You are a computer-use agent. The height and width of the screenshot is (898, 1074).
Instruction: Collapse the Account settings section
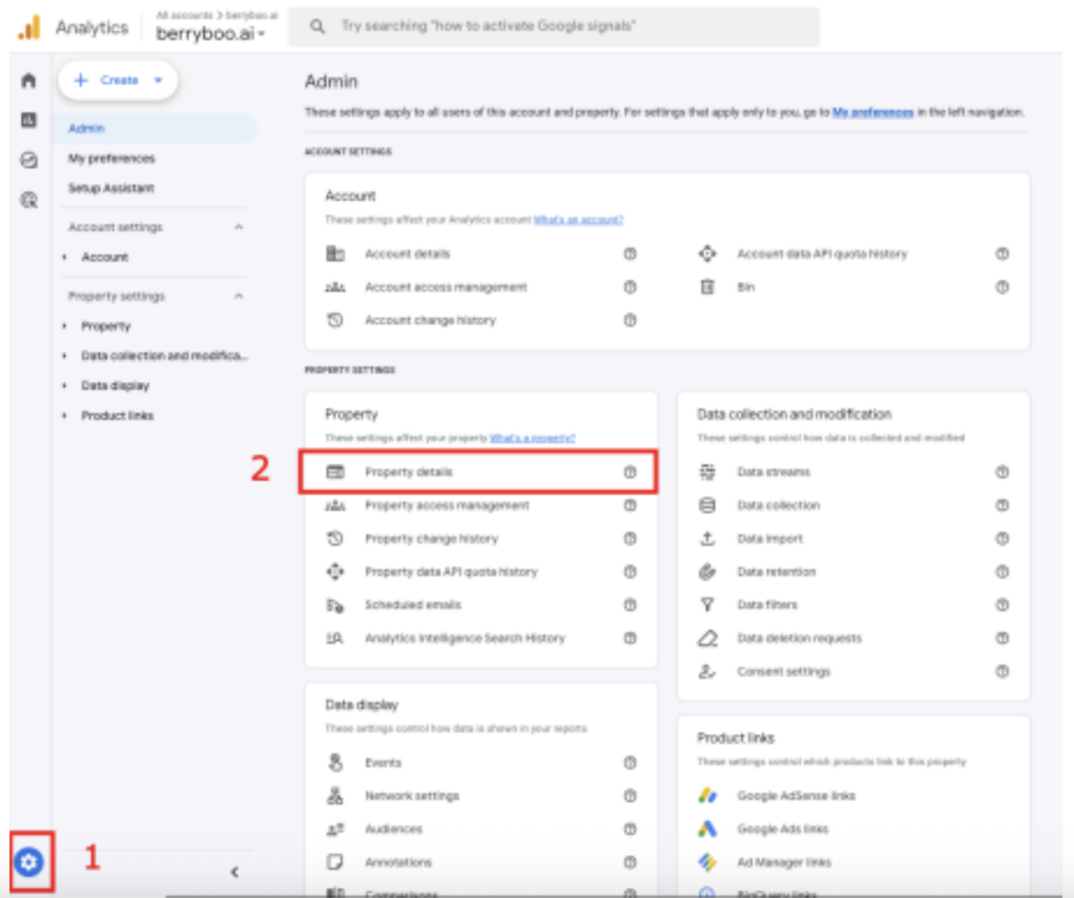[x=238, y=227]
